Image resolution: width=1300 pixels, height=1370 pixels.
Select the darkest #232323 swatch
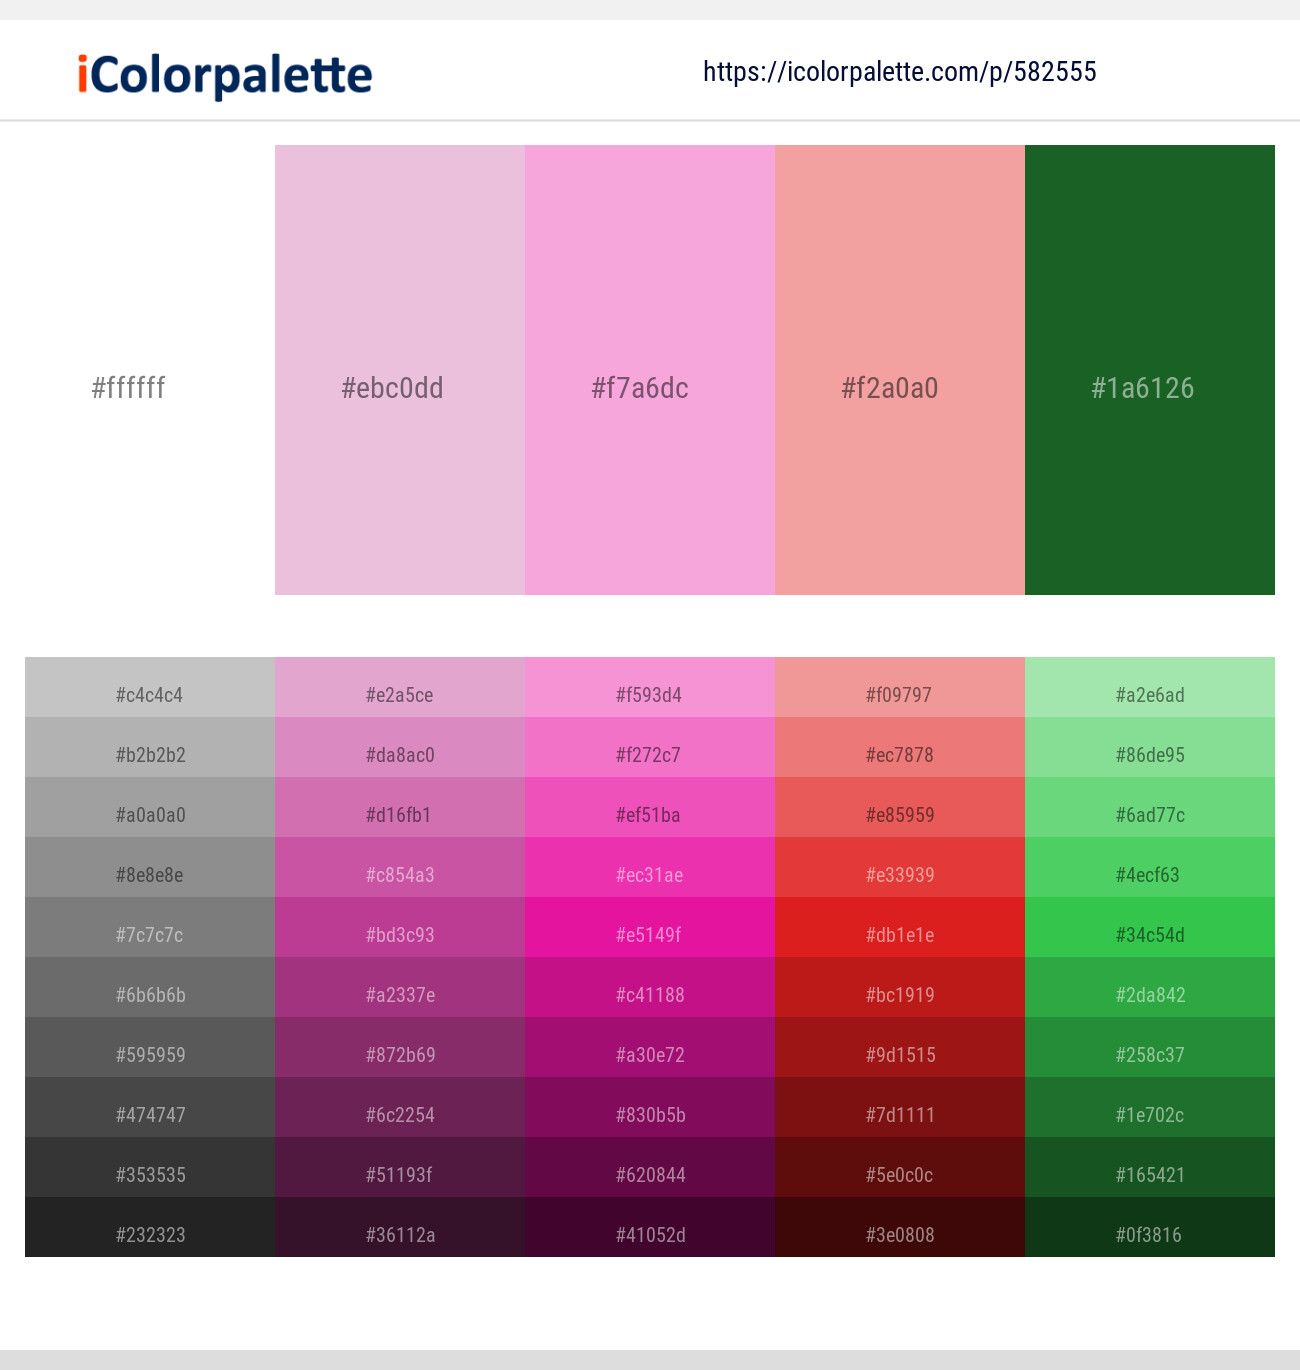click(149, 1235)
